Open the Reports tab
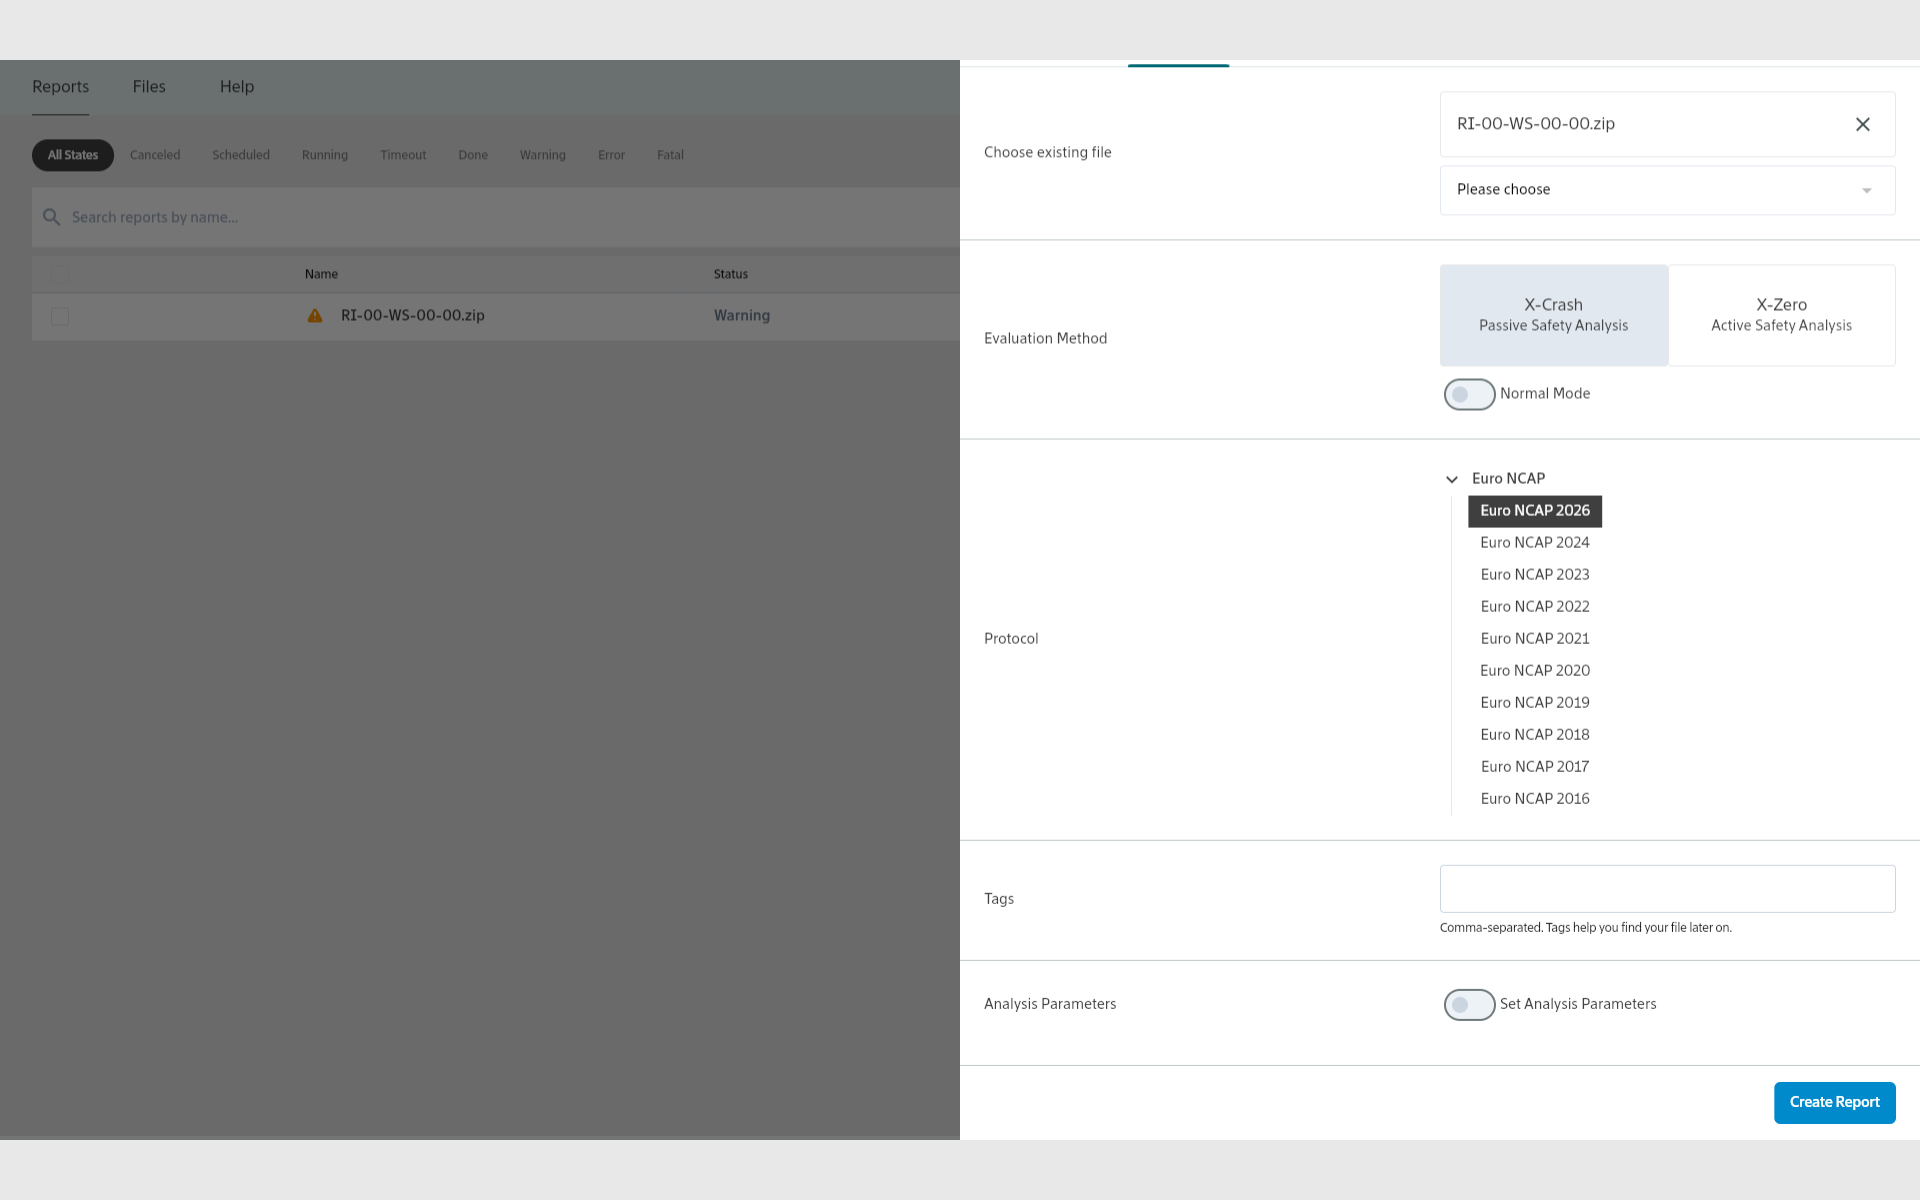The height and width of the screenshot is (1200, 1920). click(60, 87)
